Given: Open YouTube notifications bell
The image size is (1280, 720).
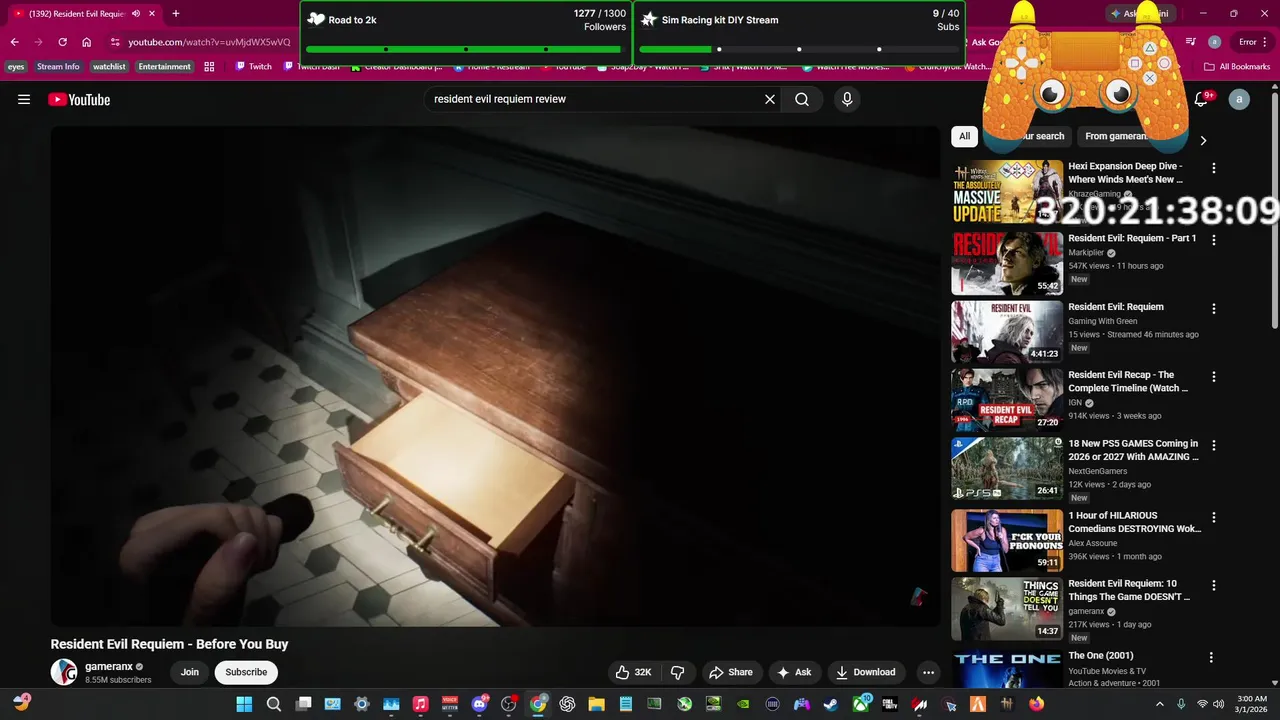Looking at the screenshot, I should coord(1201,99).
